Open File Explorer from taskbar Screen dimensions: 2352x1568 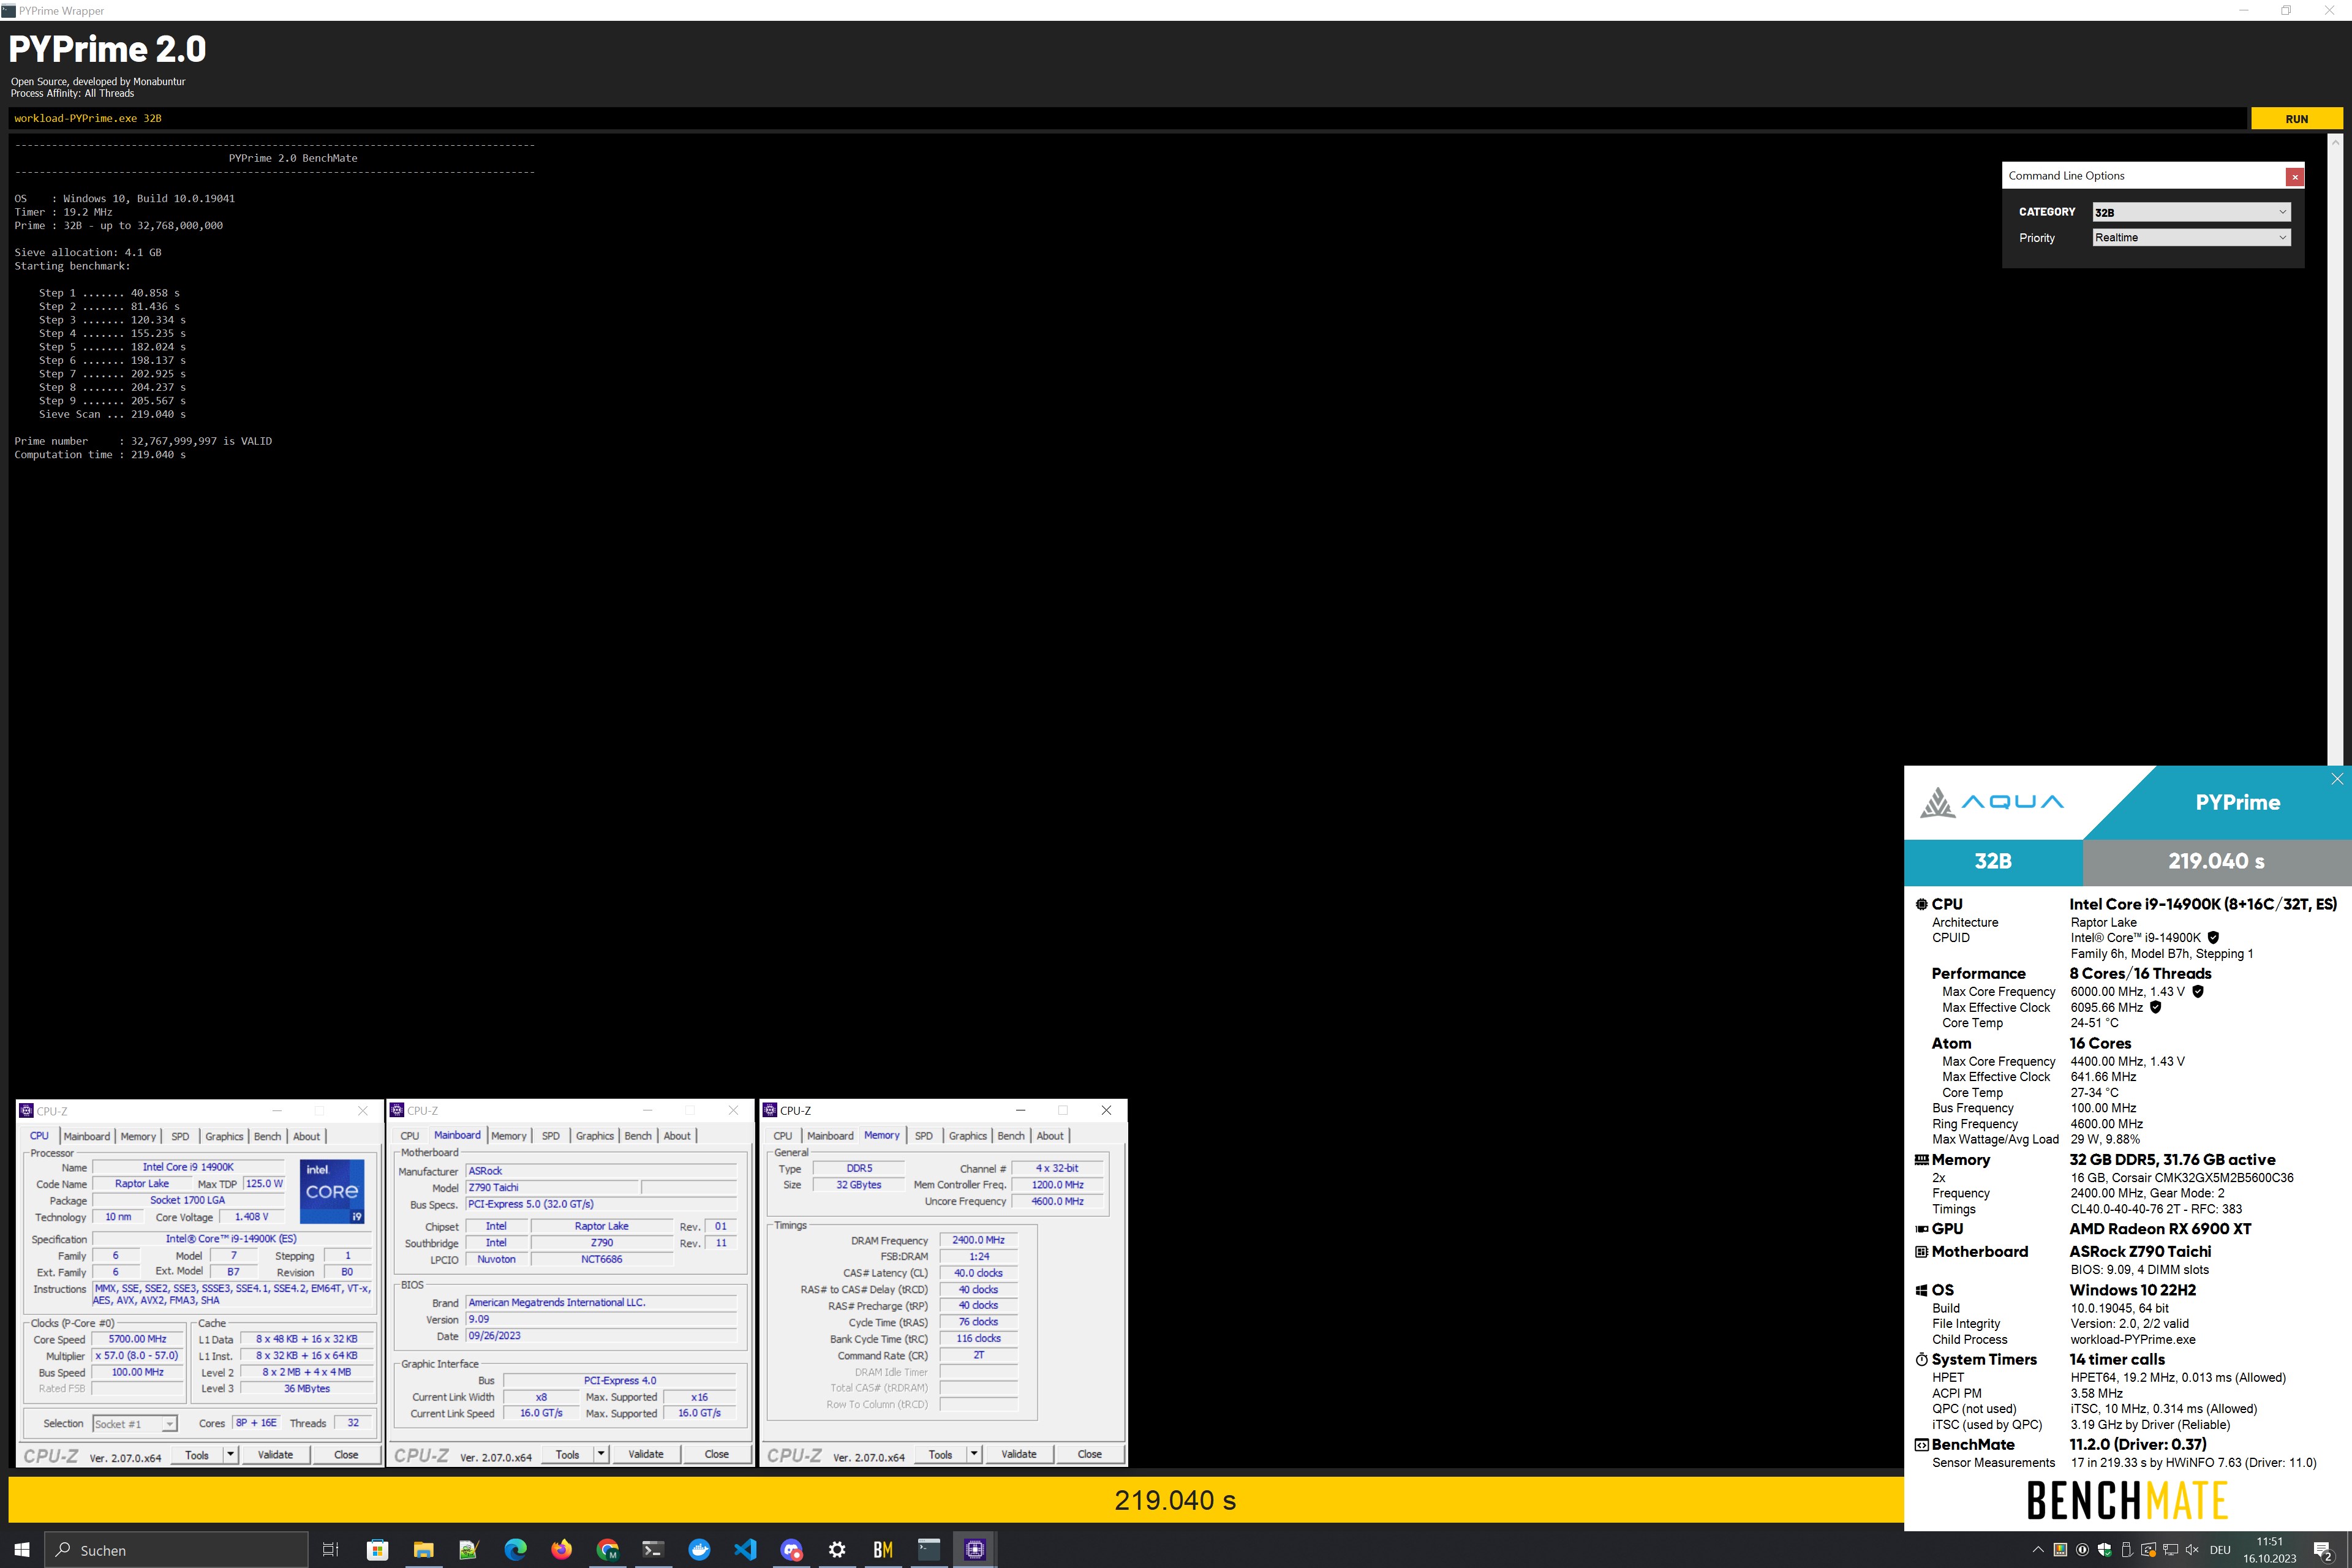point(423,1549)
